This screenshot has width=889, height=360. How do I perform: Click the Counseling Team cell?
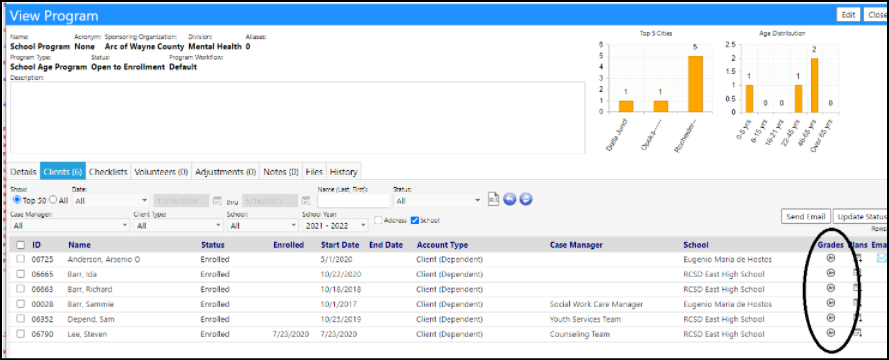pos(579,334)
